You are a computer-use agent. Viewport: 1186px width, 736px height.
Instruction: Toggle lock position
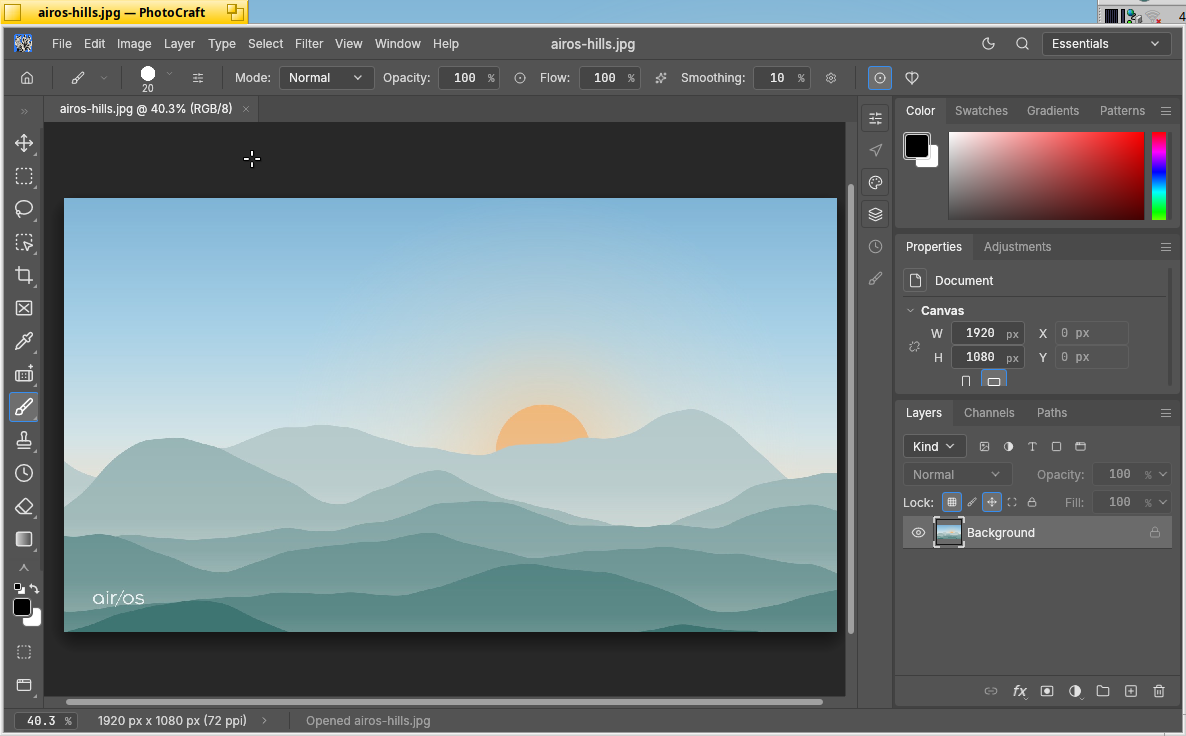pyautogui.click(x=992, y=502)
